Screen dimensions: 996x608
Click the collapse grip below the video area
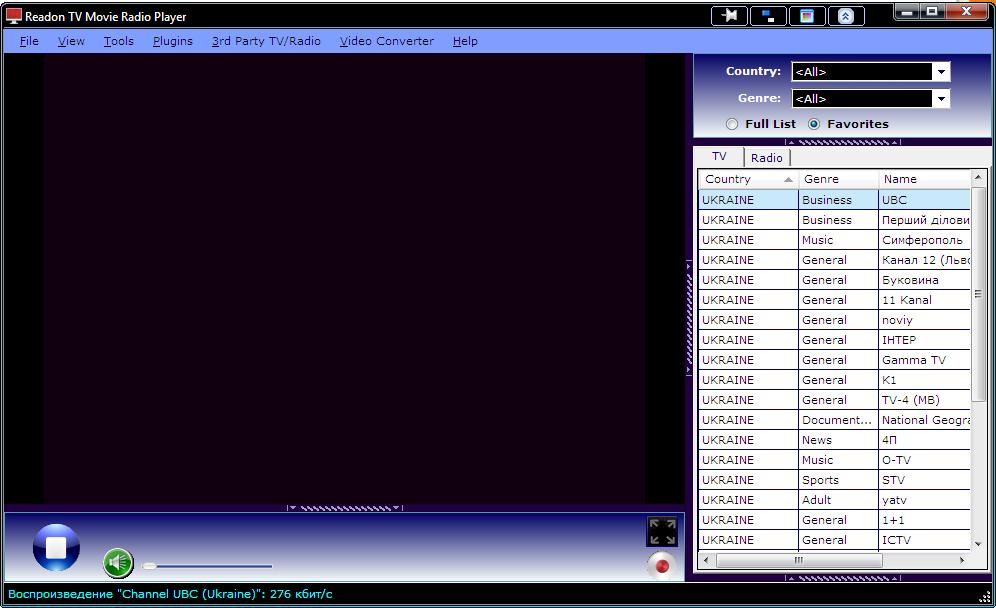(344, 508)
